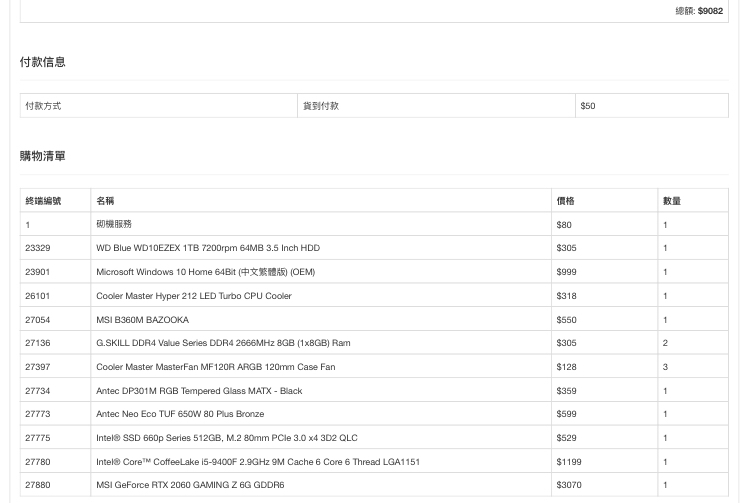Click the 價格 column header

pyautogui.click(x=605, y=201)
